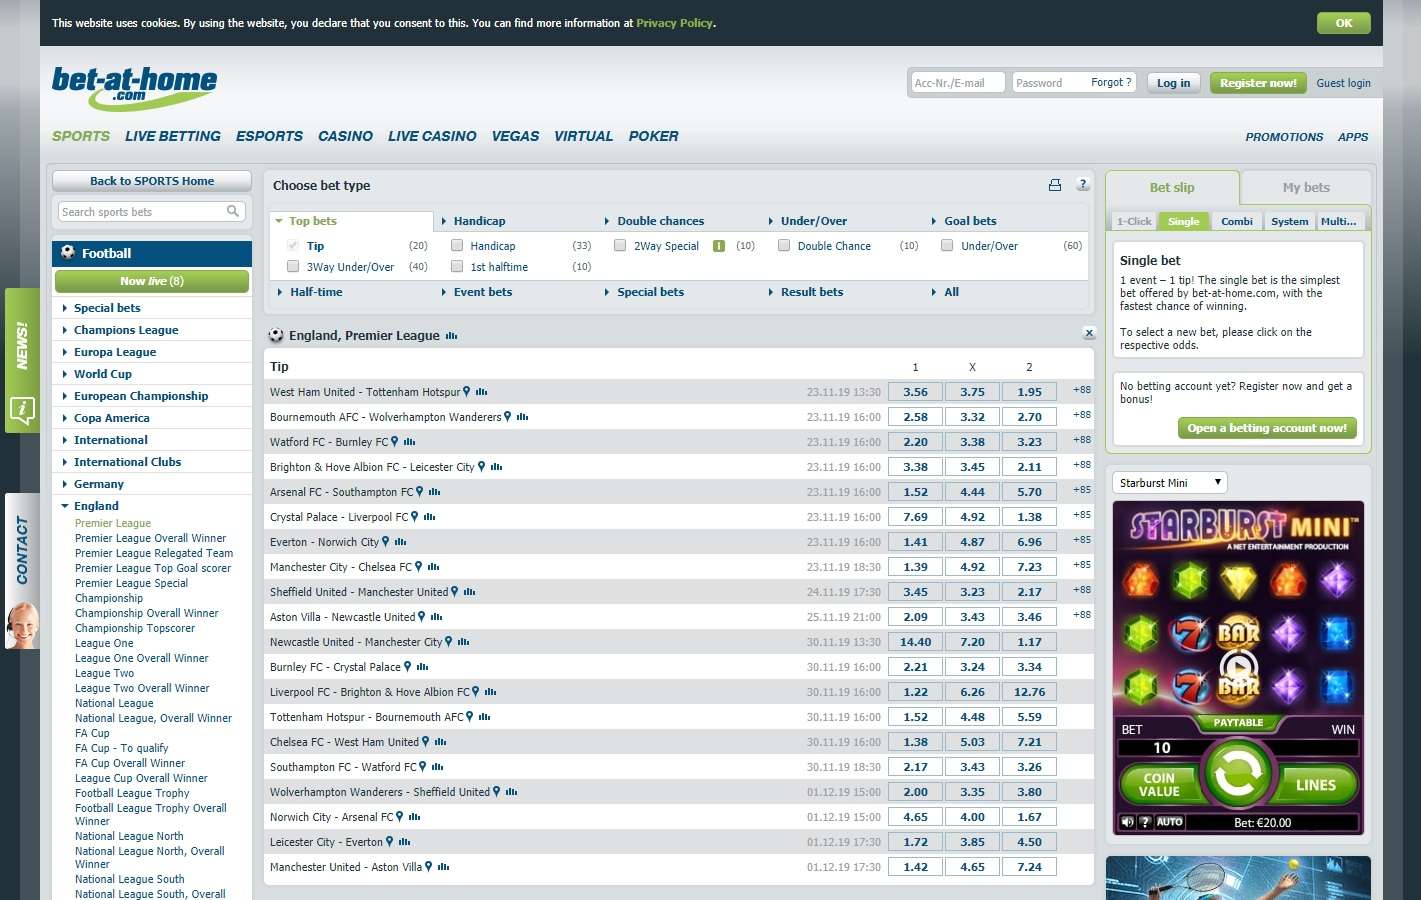Go Back to SPORTS Home
Screen dimensions: 1421x900
pyautogui.click(x=152, y=181)
